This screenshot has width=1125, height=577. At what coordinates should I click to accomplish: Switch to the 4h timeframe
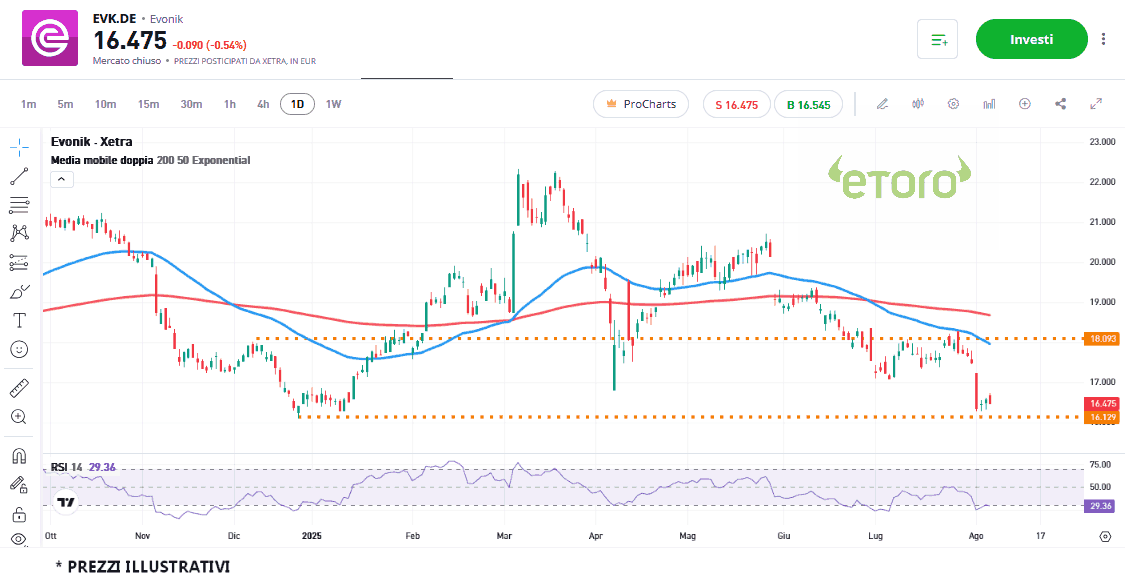click(x=263, y=104)
